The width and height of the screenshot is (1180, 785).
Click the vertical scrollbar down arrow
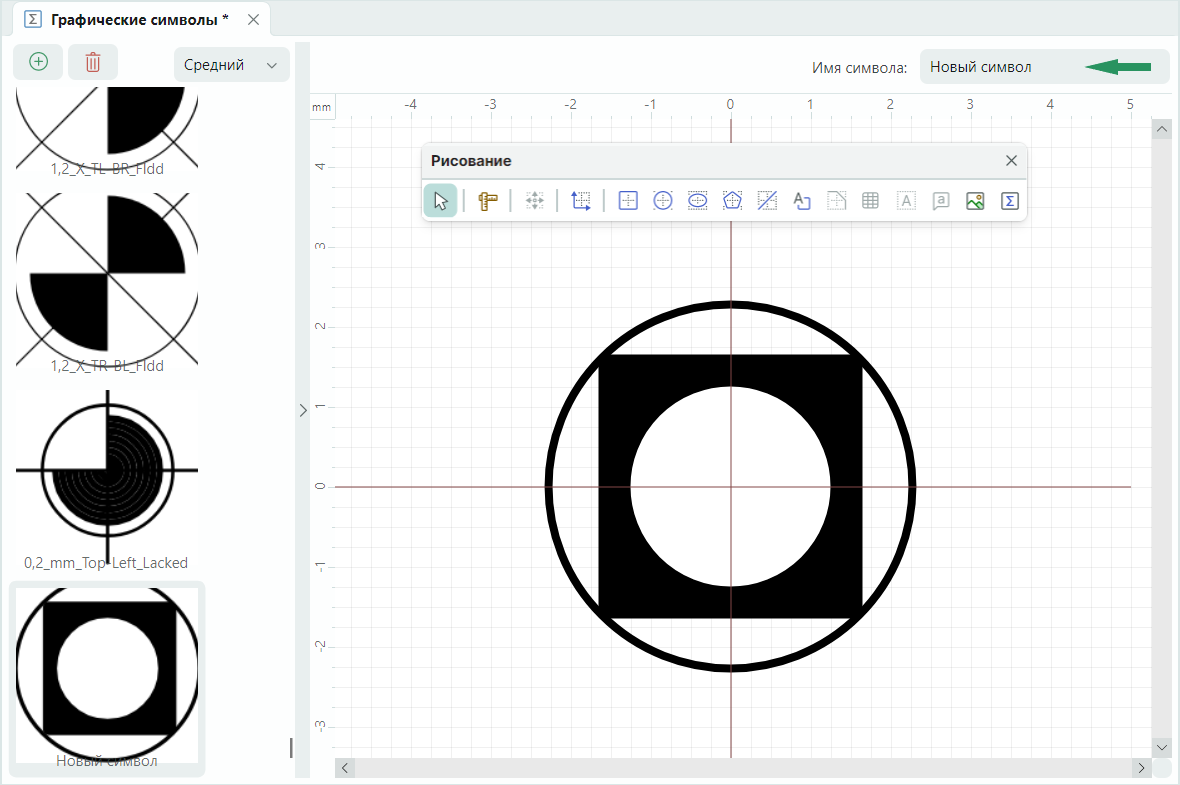pyautogui.click(x=1161, y=747)
